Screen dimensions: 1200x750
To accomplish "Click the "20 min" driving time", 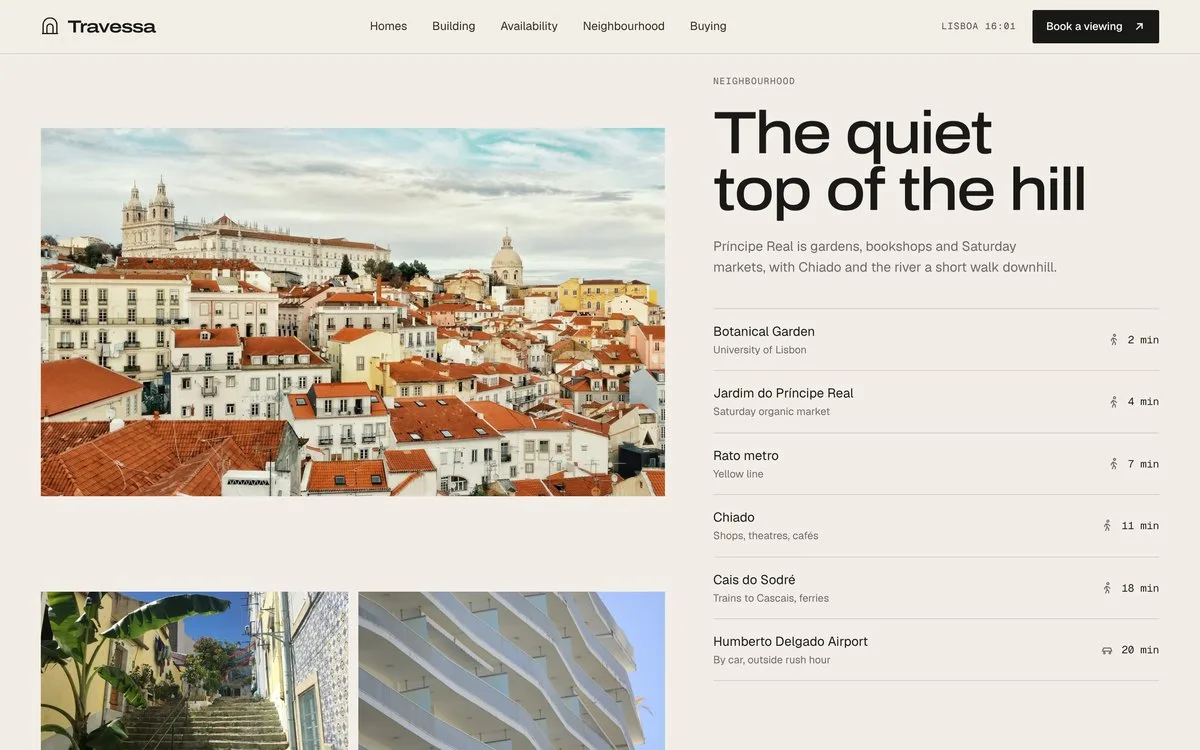I will [x=1140, y=650].
